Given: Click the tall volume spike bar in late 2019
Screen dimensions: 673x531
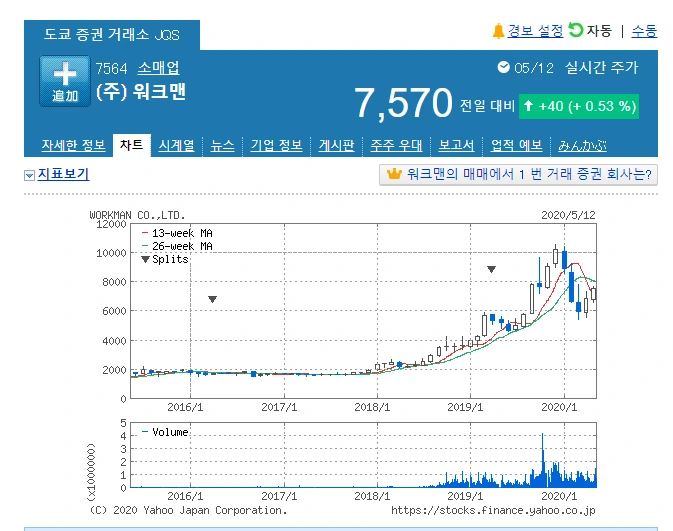Looking at the screenshot, I should point(543,460).
